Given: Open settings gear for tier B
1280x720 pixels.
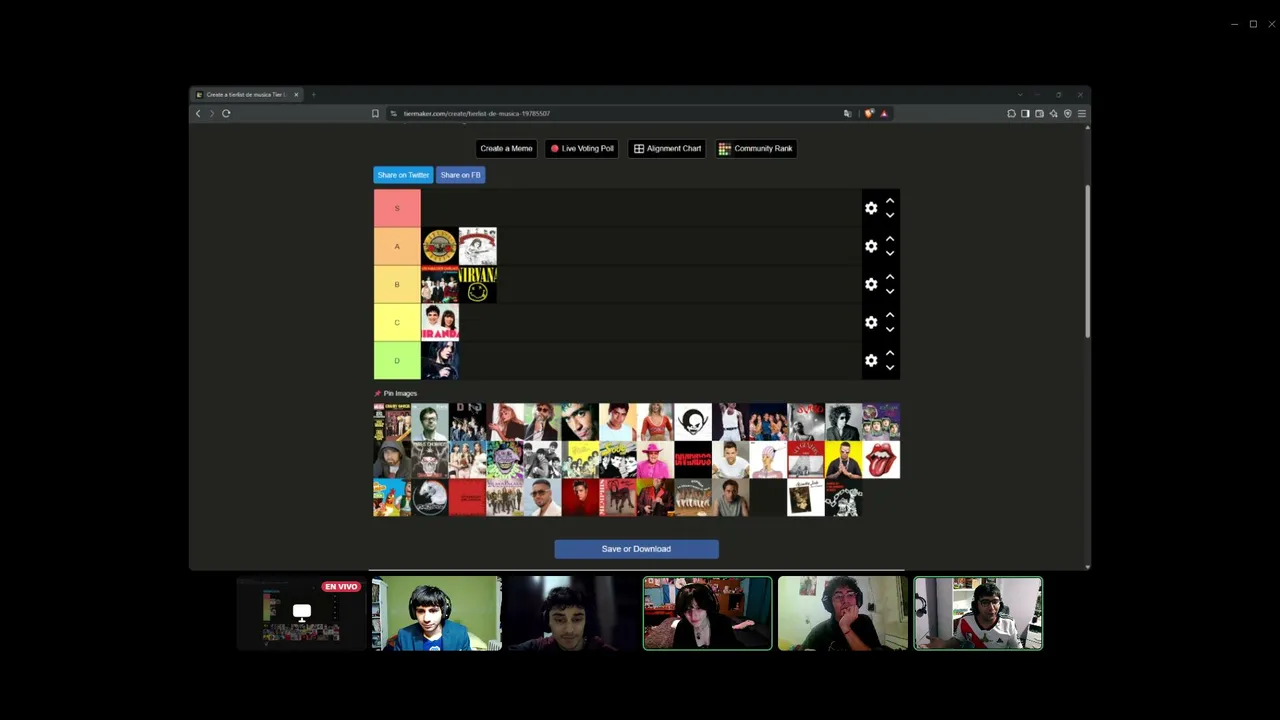Looking at the screenshot, I should 871,284.
